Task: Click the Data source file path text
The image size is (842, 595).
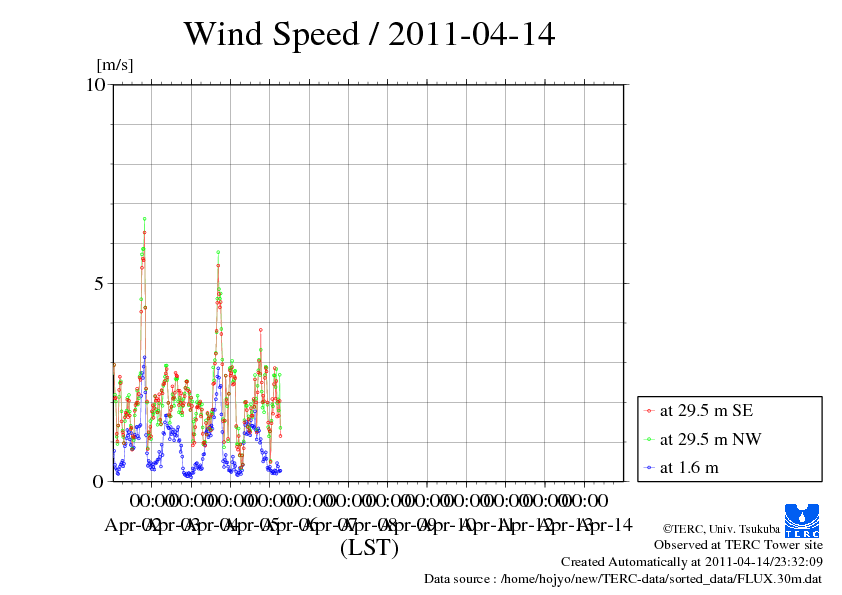Action: (x=623, y=579)
